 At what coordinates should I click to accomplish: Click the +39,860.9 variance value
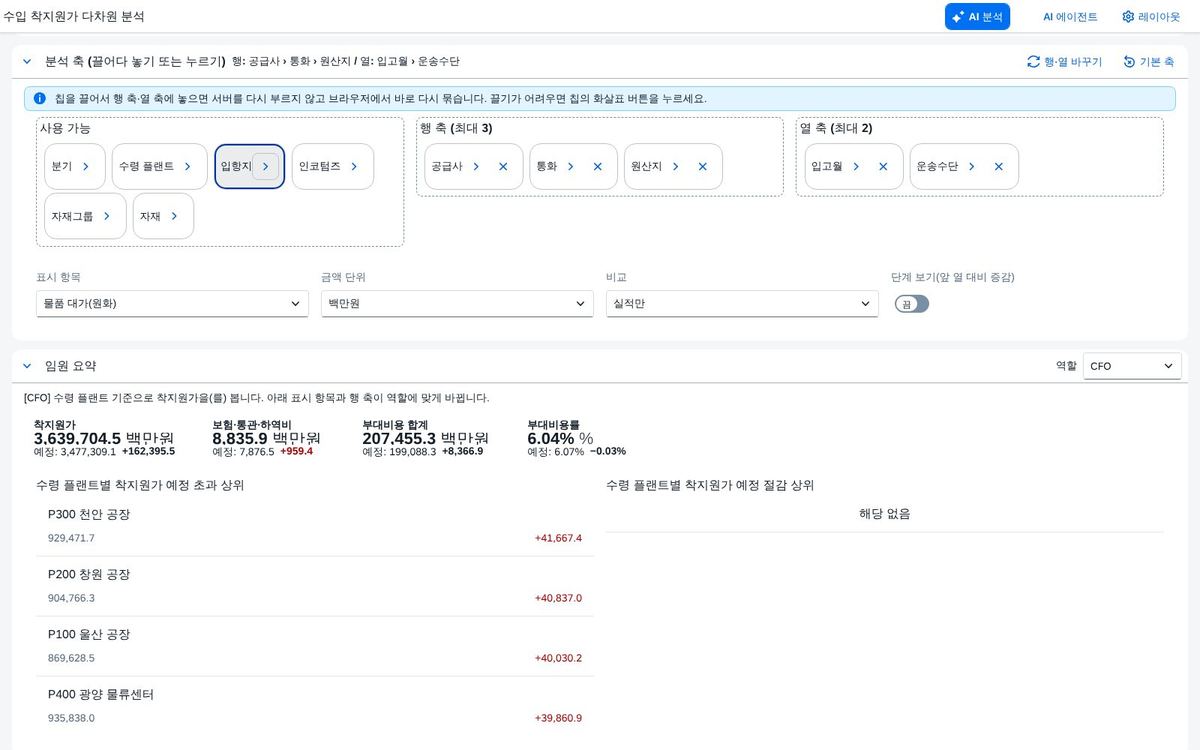point(558,718)
